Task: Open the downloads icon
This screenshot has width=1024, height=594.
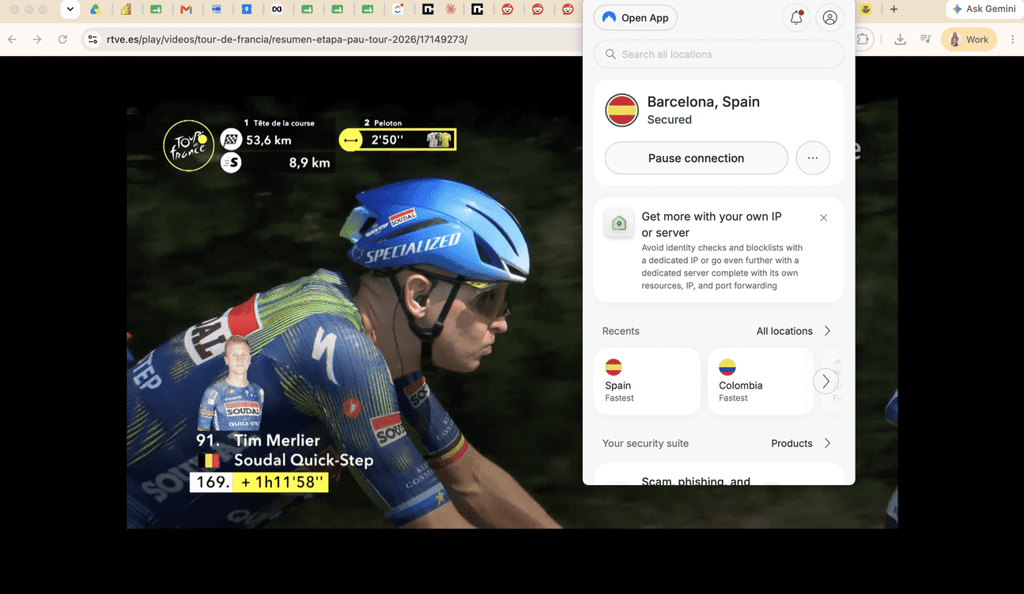Action: (x=900, y=39)
